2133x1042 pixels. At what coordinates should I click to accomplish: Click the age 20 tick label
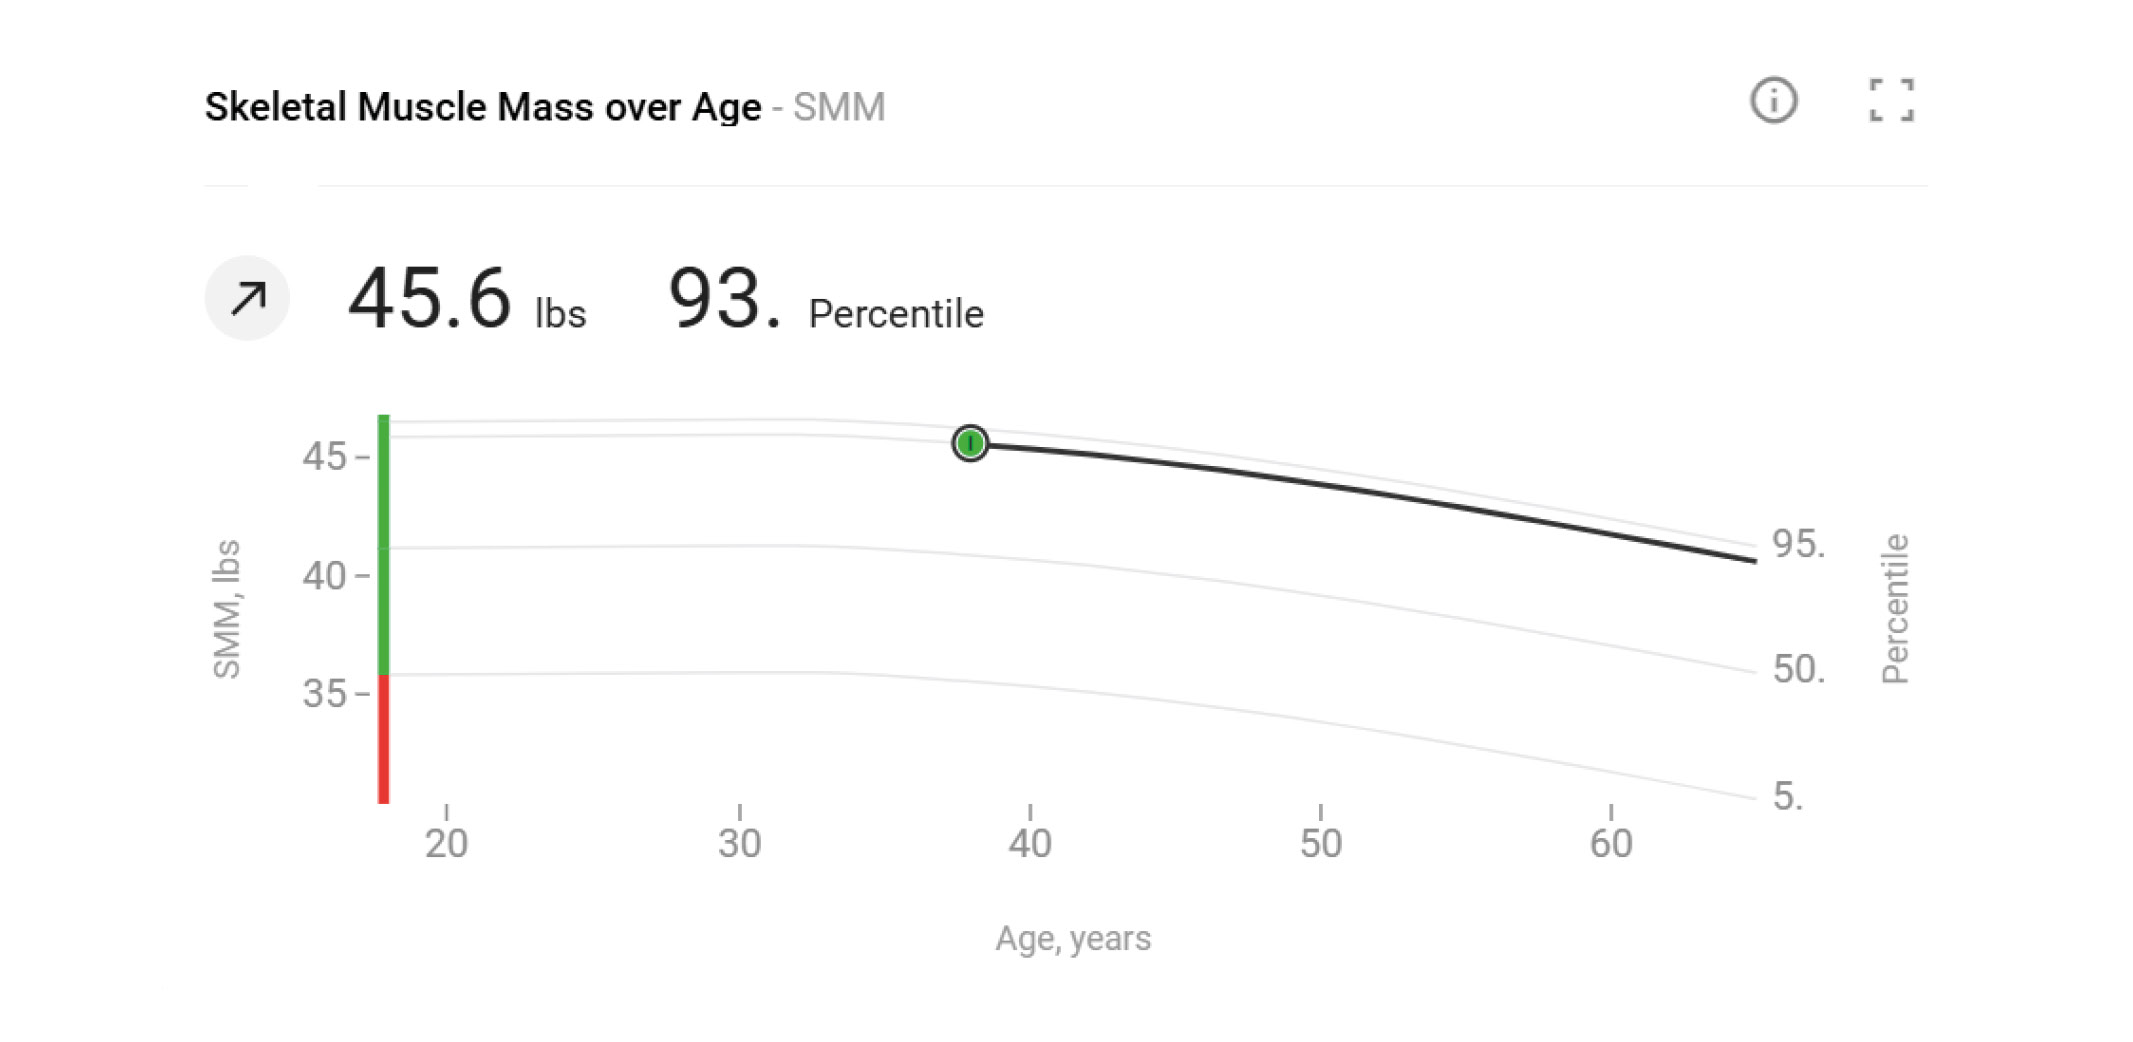tap(446, 843)
